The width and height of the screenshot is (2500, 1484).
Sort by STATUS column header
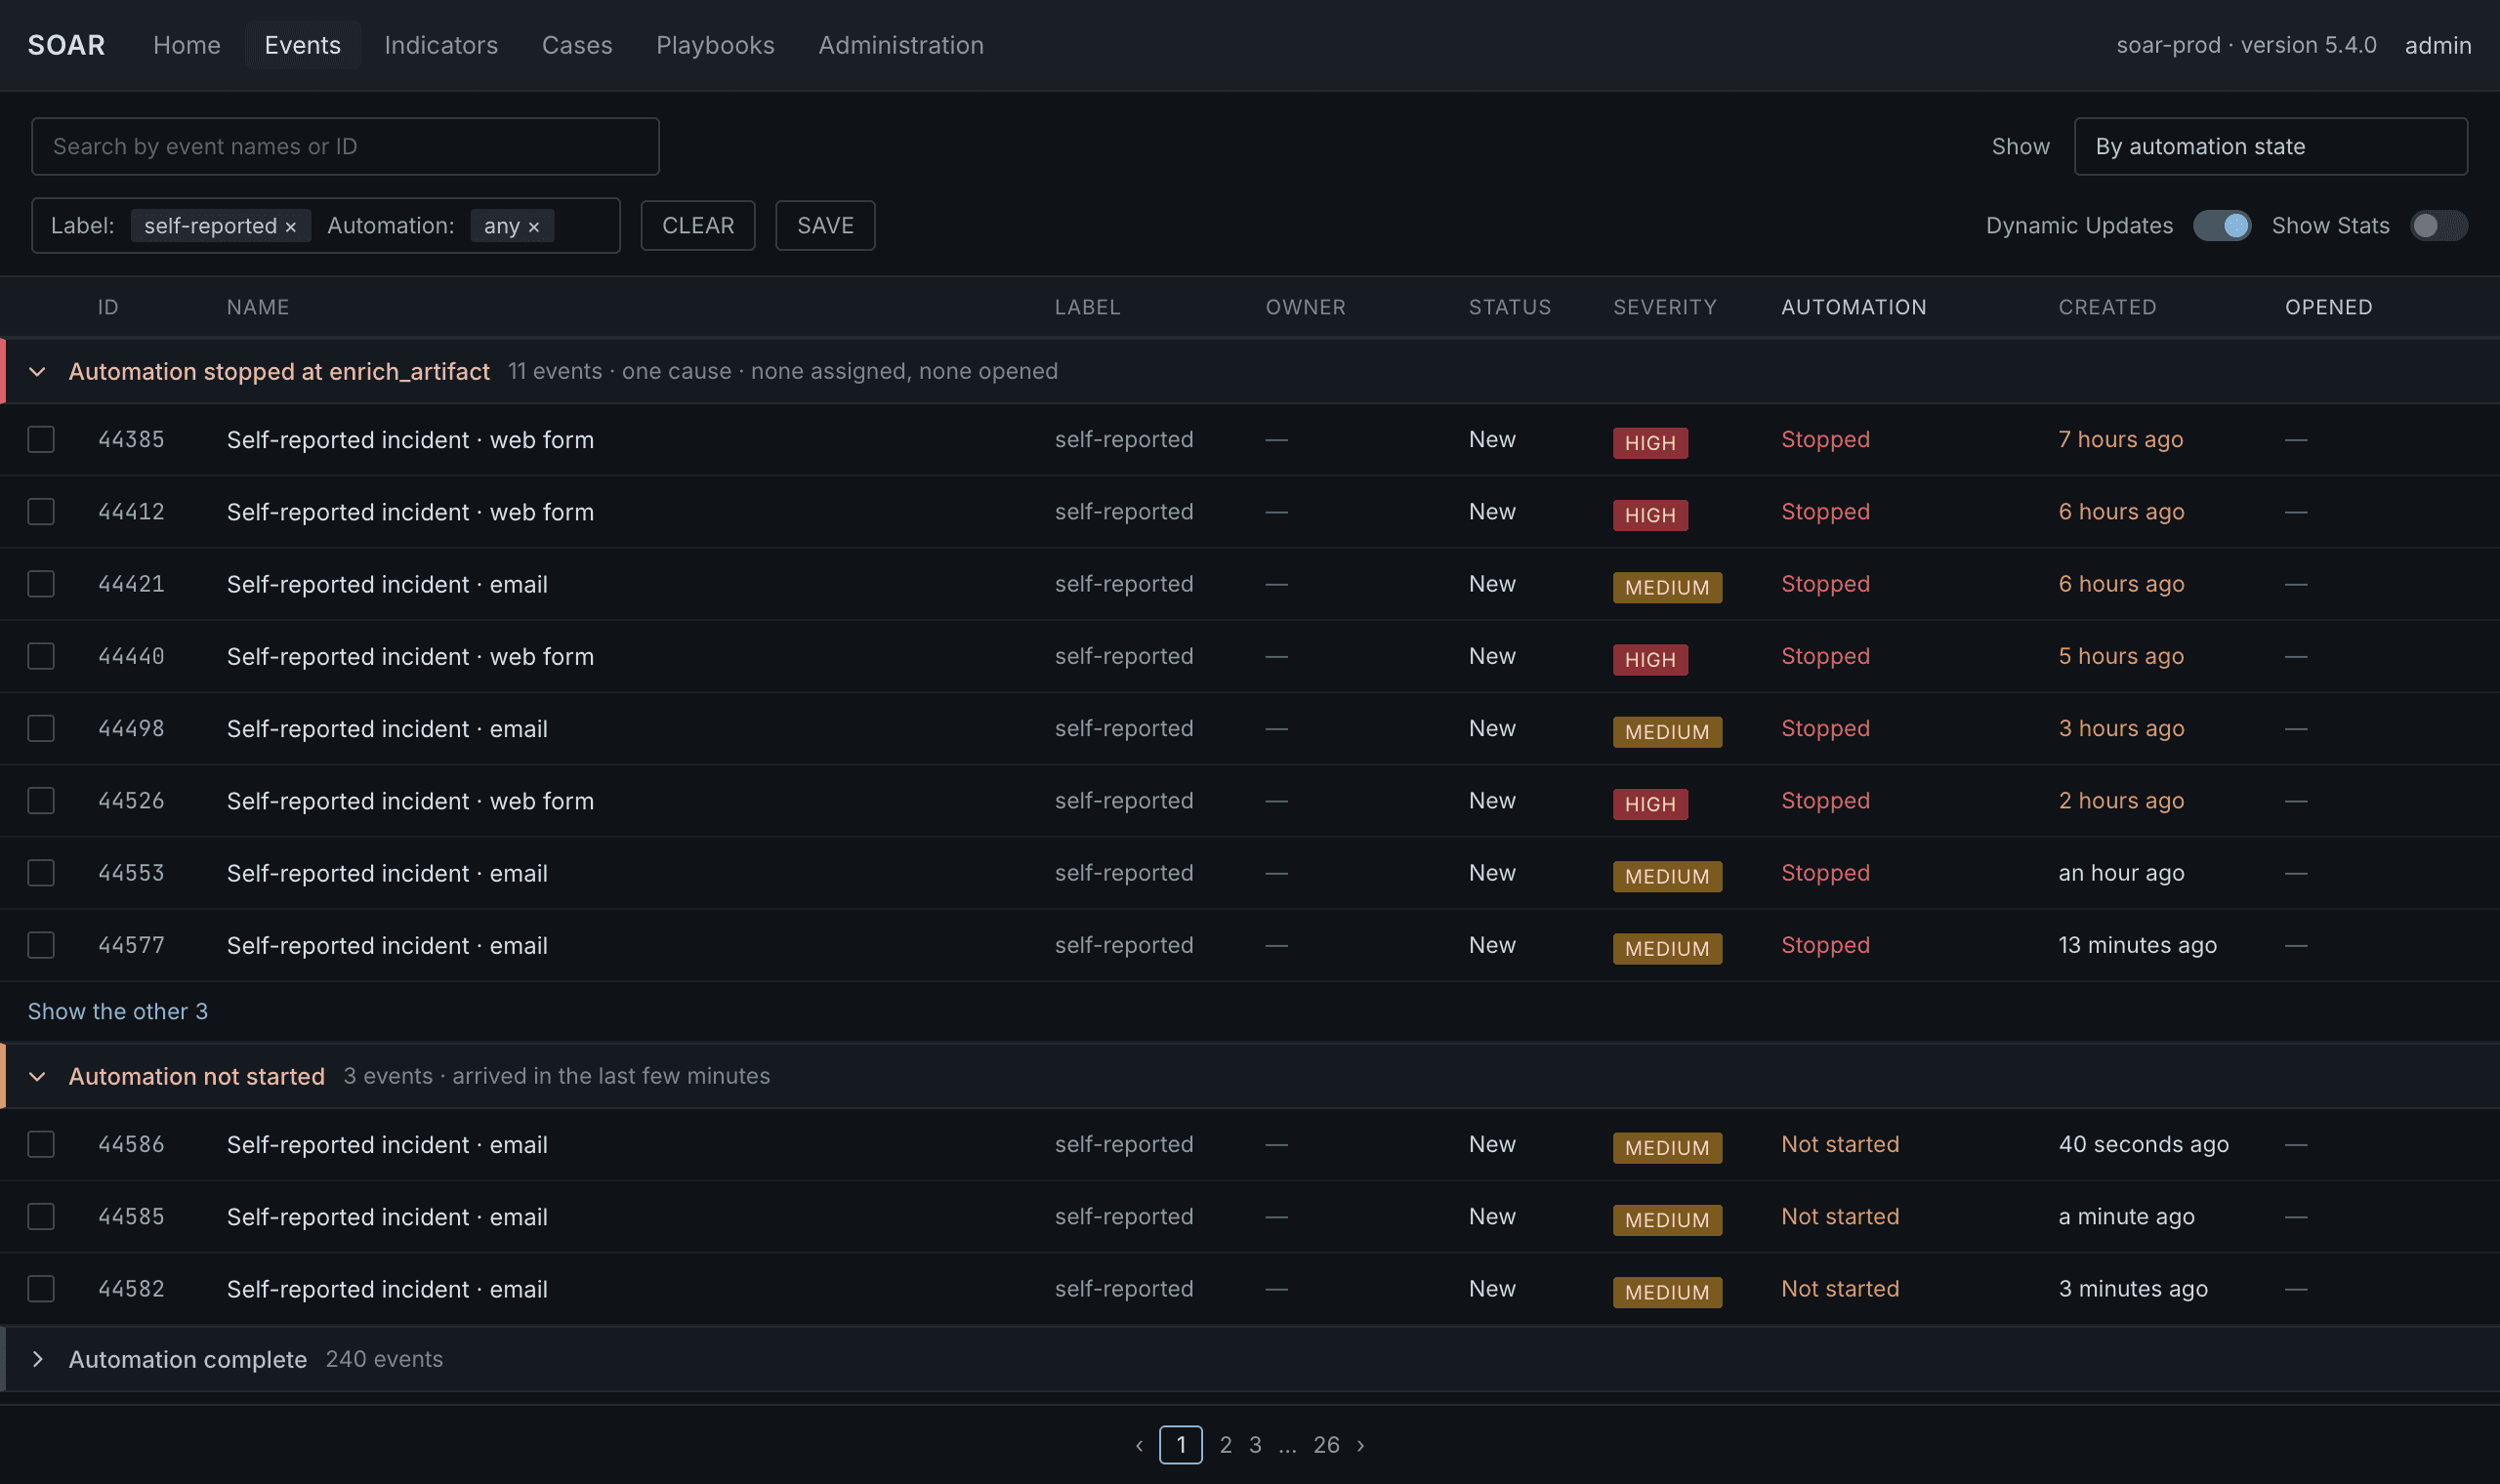pos(1510,308)
